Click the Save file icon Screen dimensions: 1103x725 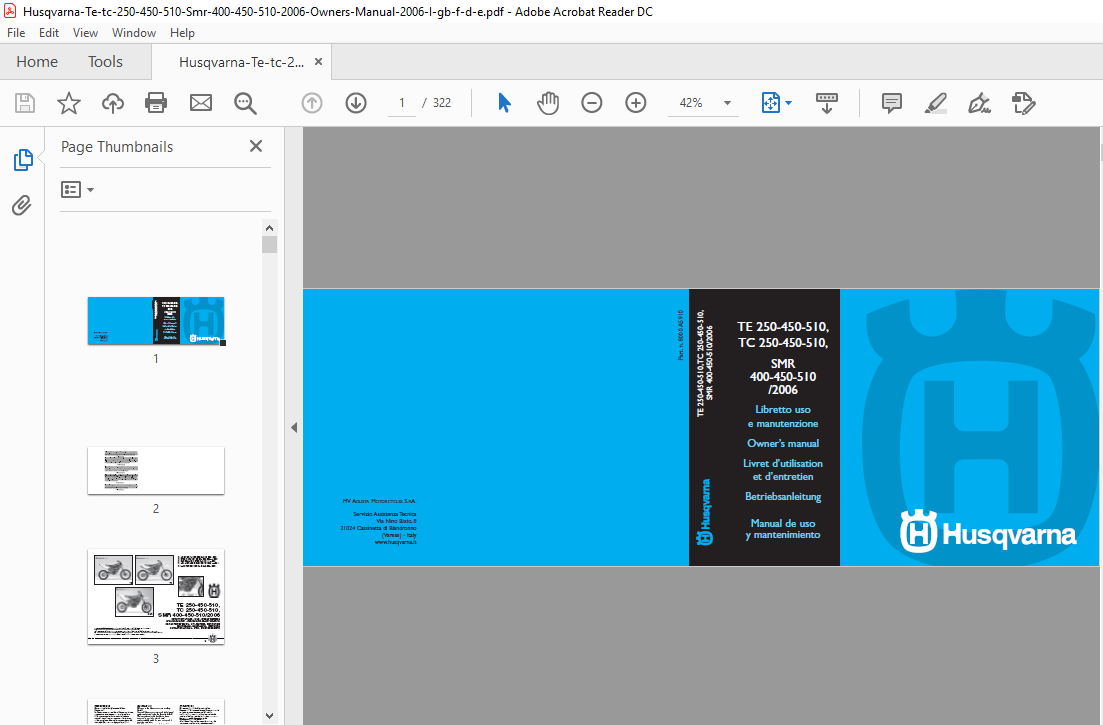pyautogui.click(x=25, y=103)
